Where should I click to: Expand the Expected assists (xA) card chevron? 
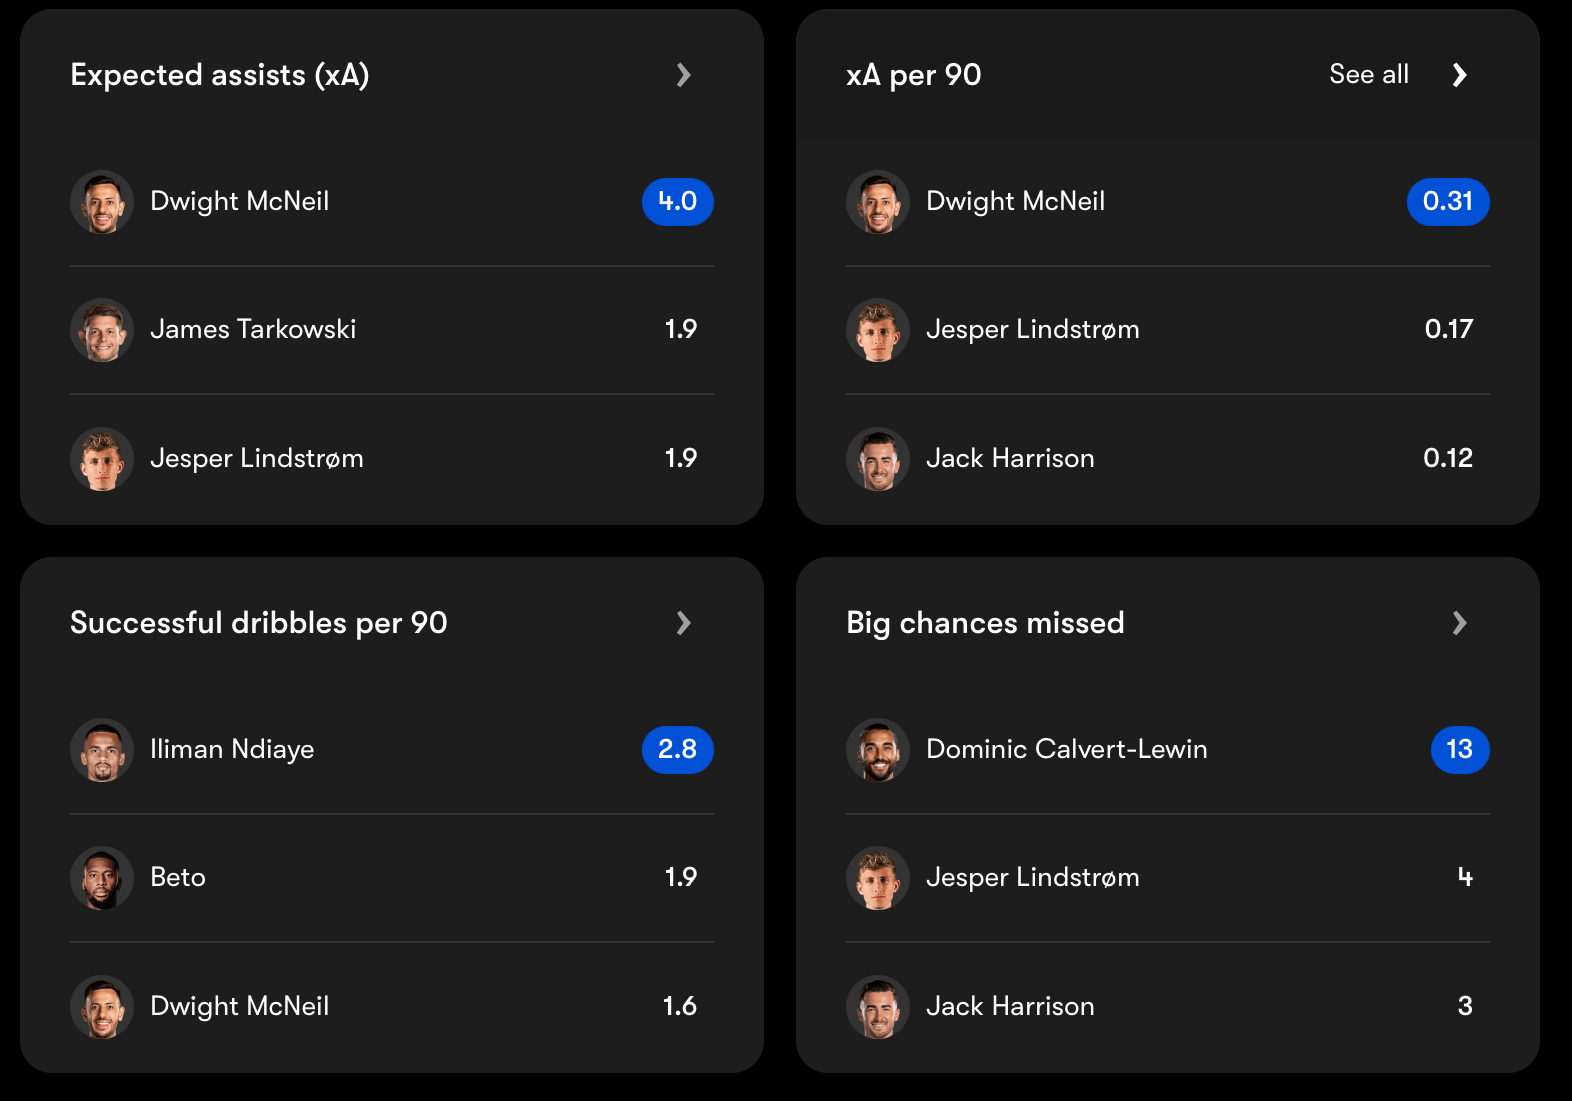[x=684, y=75]
